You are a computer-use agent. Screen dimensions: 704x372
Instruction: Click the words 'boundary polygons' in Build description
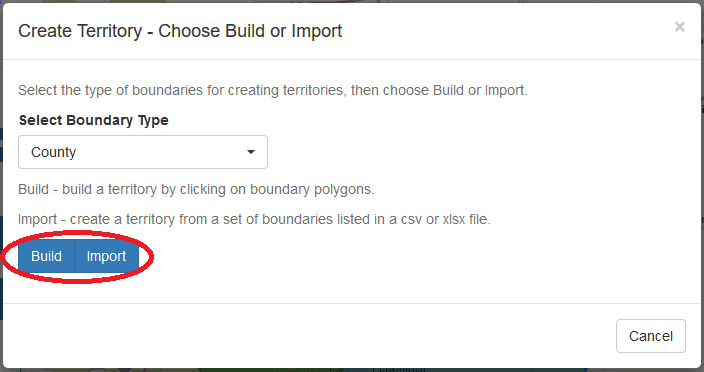tap(312, 189)
